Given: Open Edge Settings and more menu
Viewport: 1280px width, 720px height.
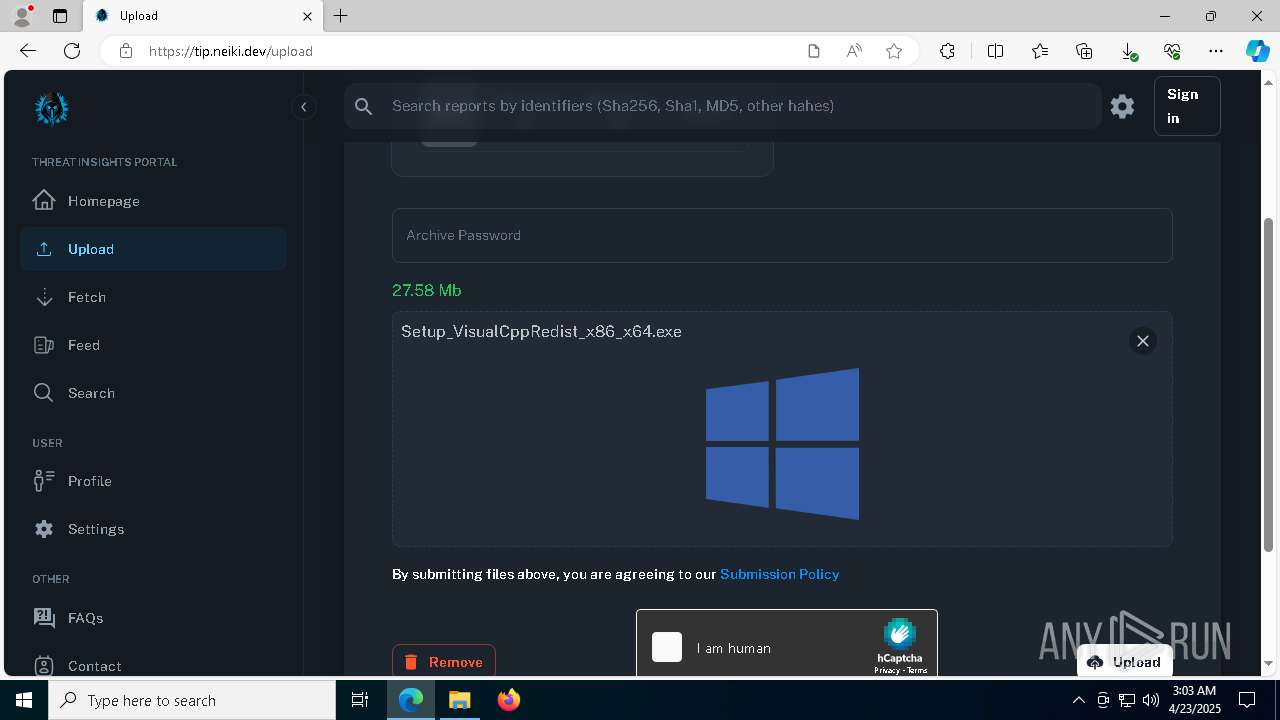Looking at the screenshot, I should point(1216,51).
